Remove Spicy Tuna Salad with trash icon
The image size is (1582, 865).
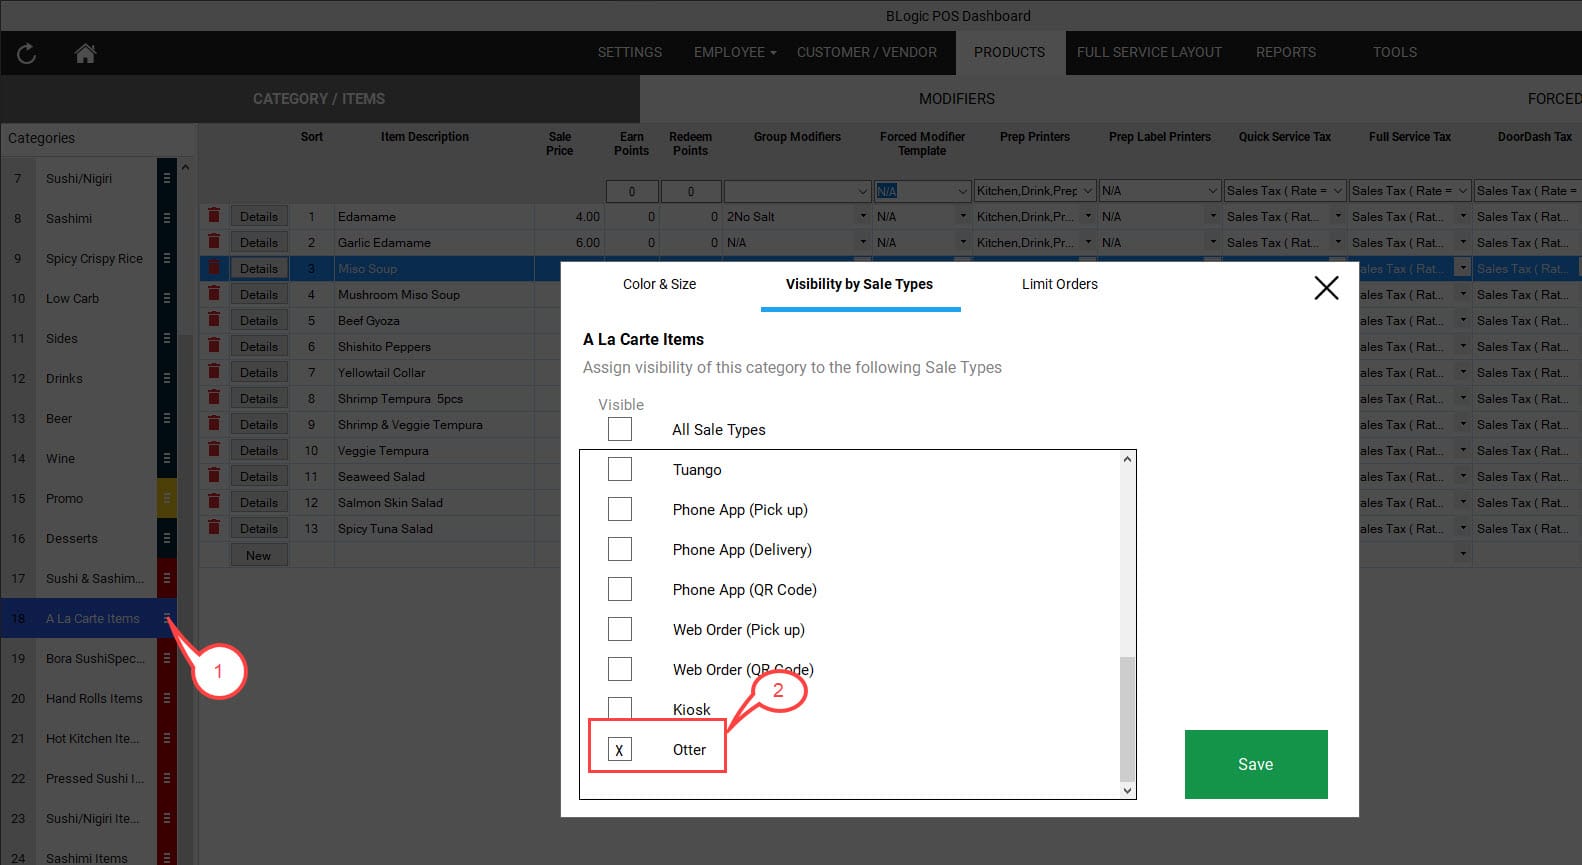214,528
